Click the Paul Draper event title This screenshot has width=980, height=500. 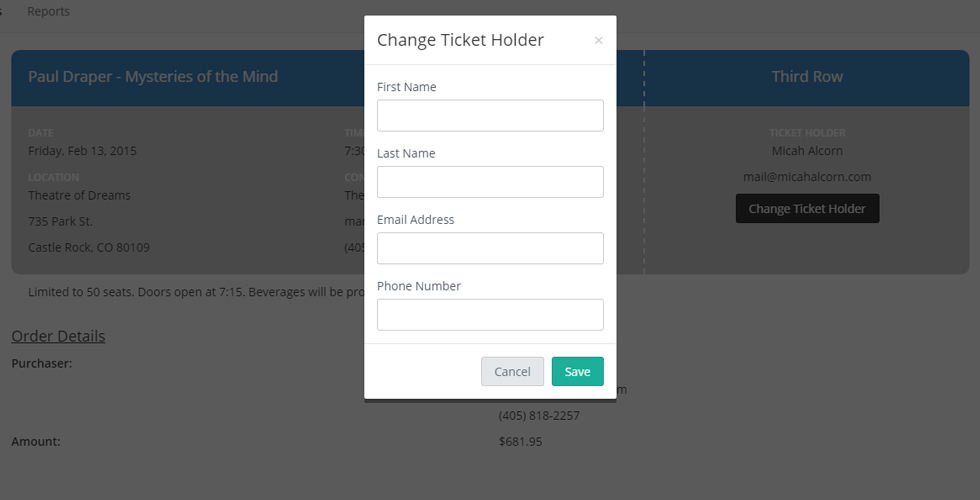coord(153,76)
